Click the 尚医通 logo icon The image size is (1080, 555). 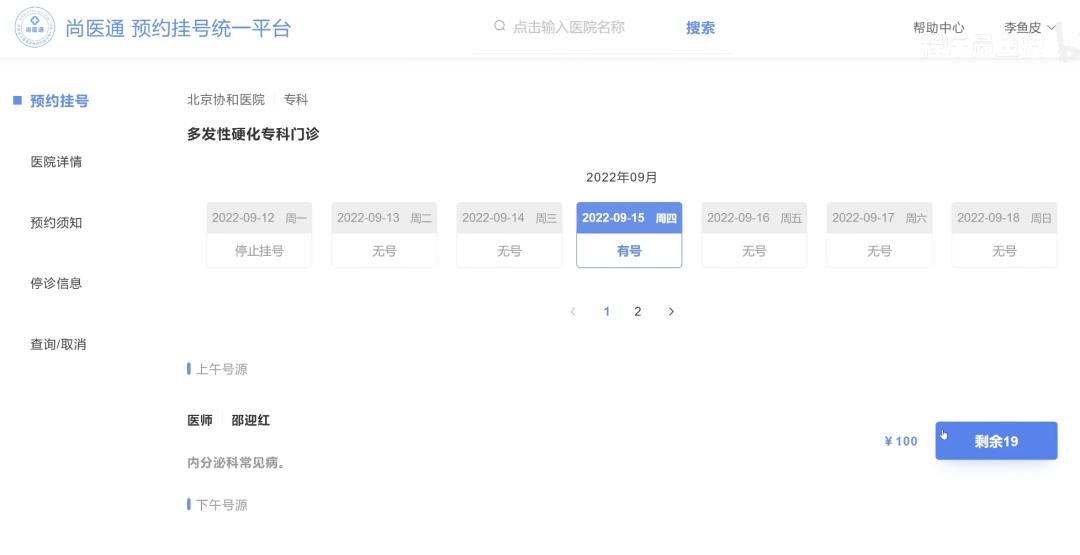pyautogui.click(x=35, y=28)
